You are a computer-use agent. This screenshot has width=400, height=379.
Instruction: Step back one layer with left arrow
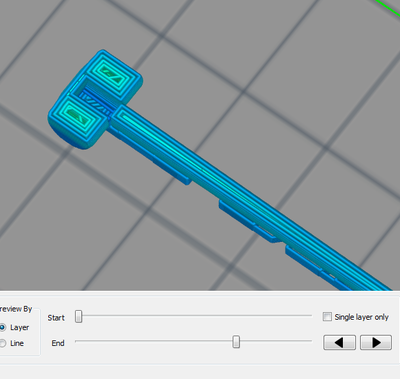[x=339, y=342]
